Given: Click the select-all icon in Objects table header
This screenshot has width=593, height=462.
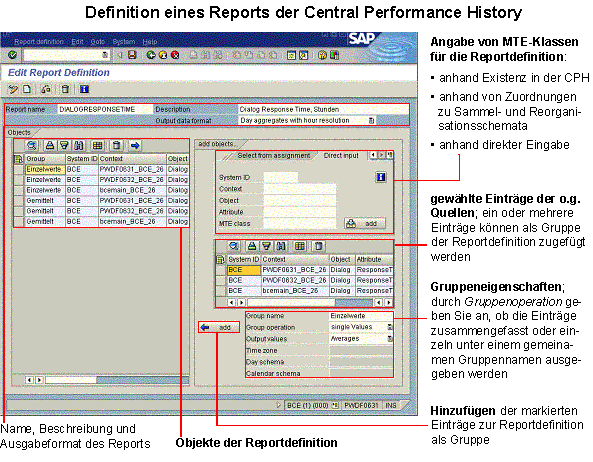Looking at the screenshot, I should coord(18,159).
